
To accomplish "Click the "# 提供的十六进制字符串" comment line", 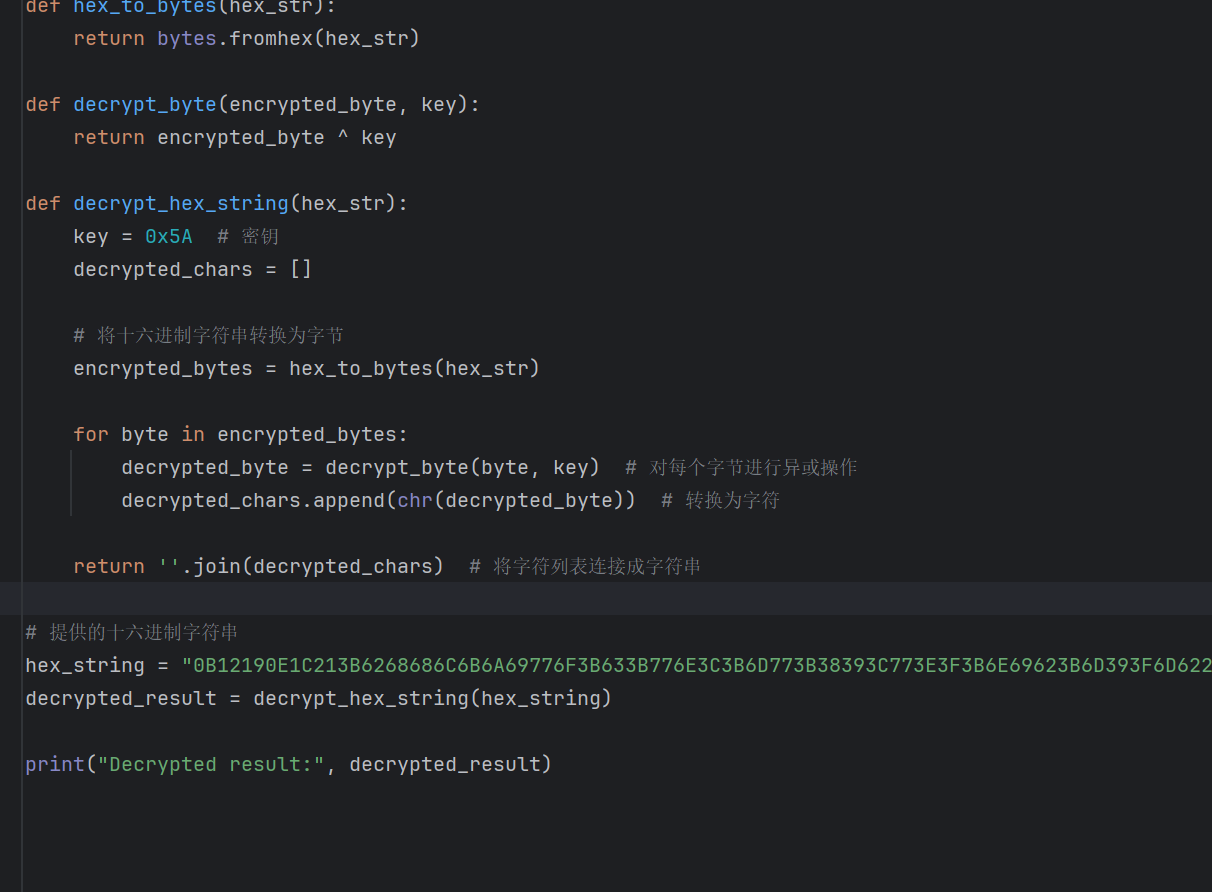I will [131, 633].
